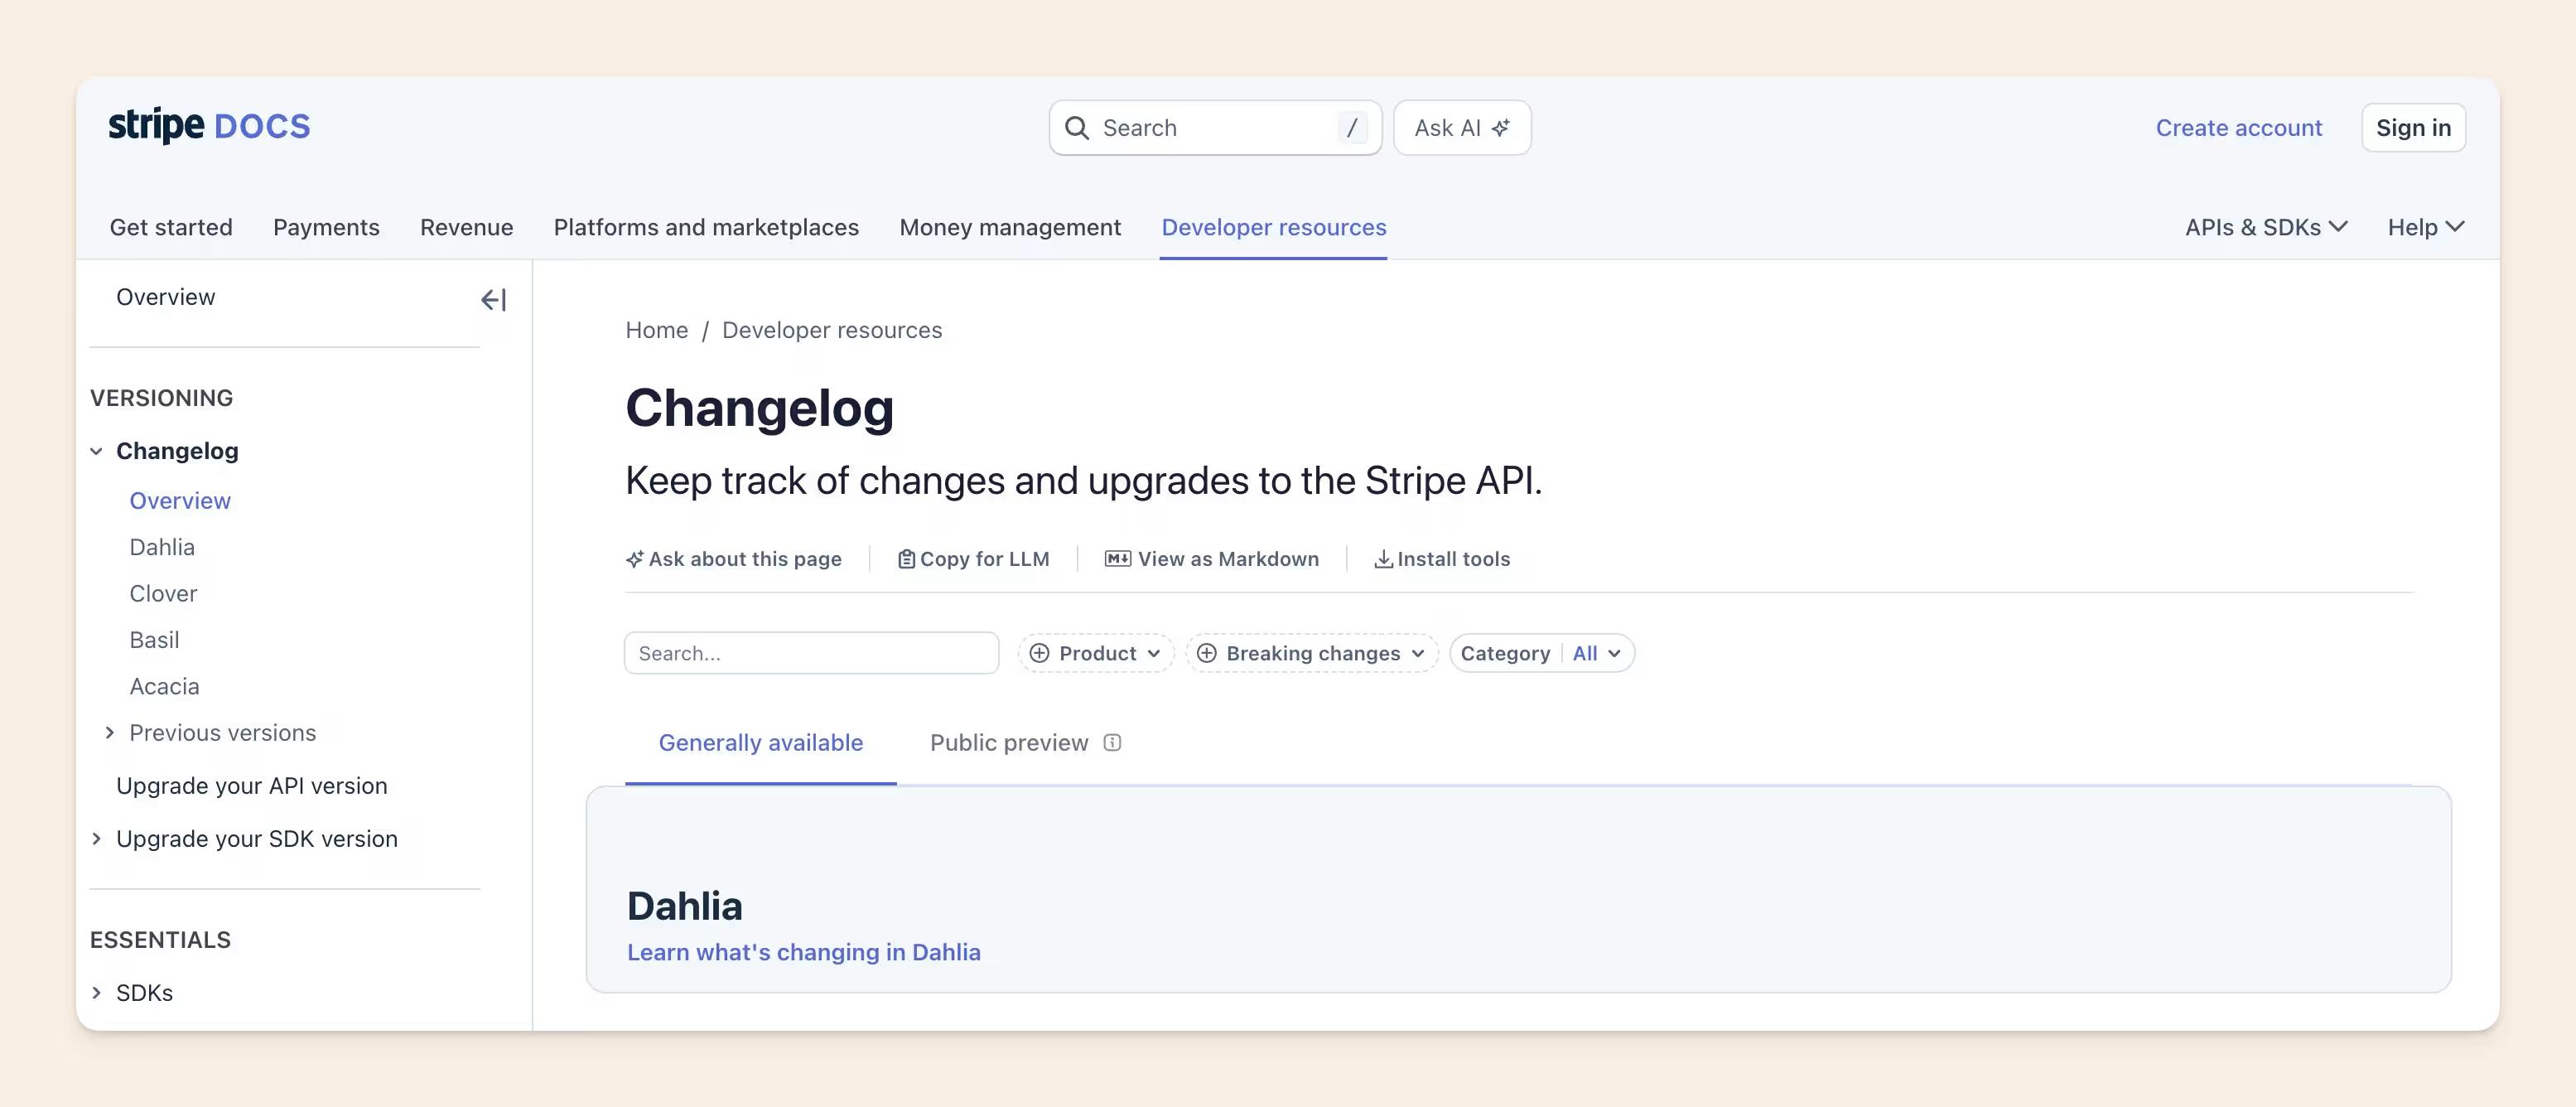Collapse the Changelog tree section
The image size is (2576, 1107).
[96, 451]
